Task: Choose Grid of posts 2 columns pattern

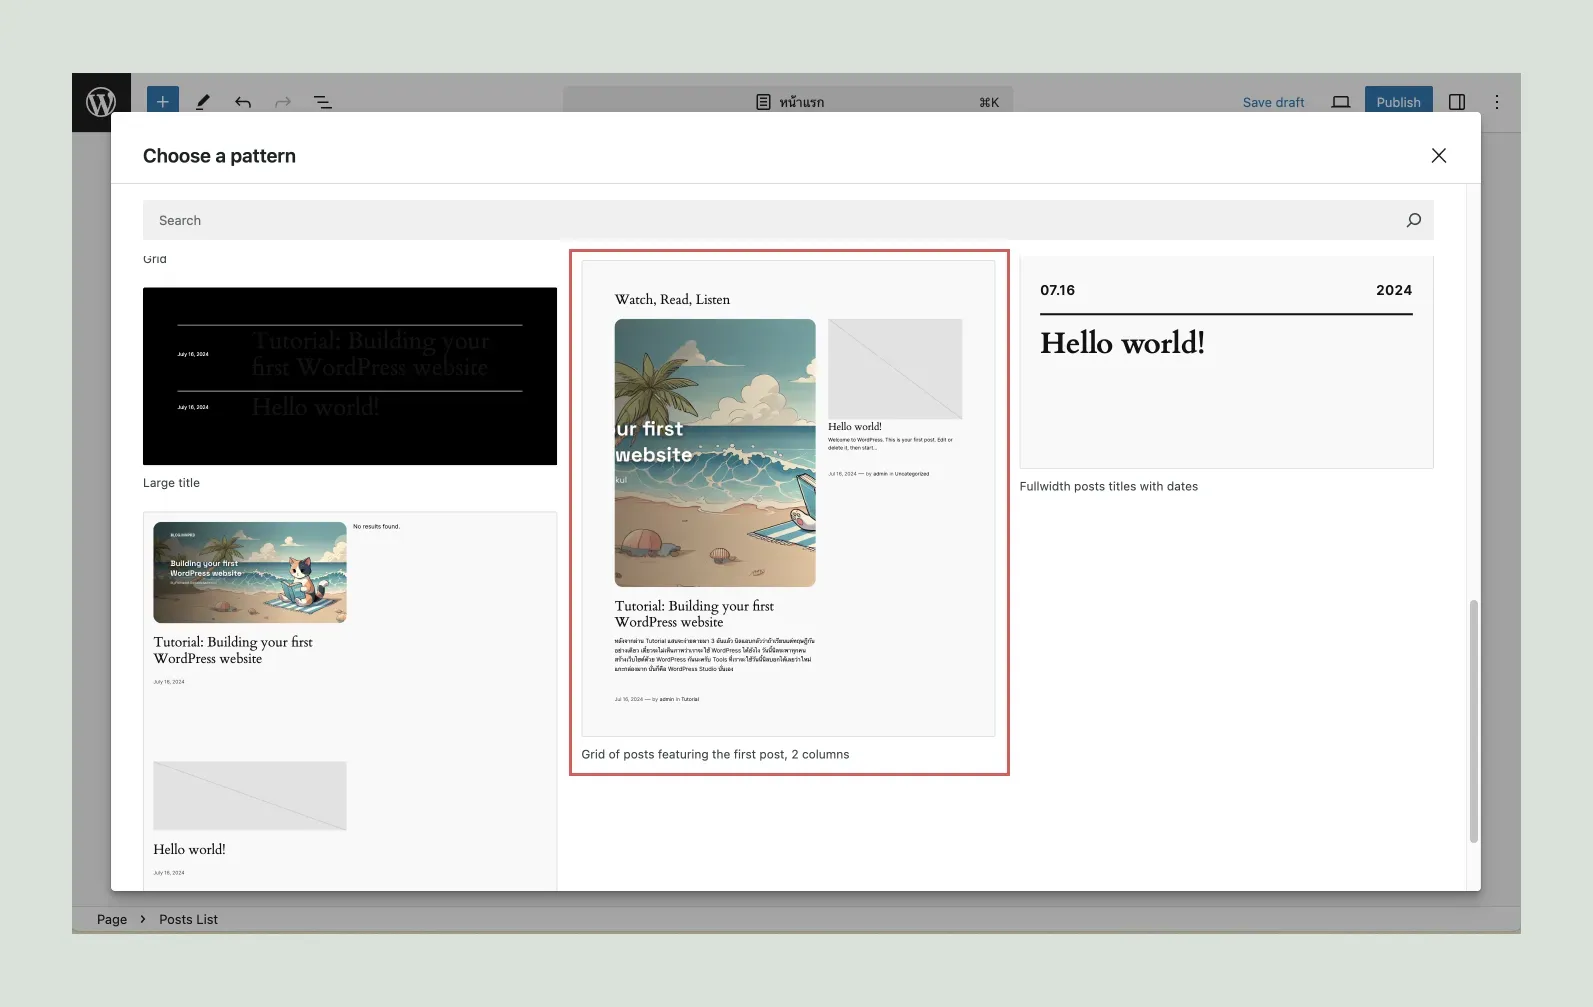Action: pos(788,500)
